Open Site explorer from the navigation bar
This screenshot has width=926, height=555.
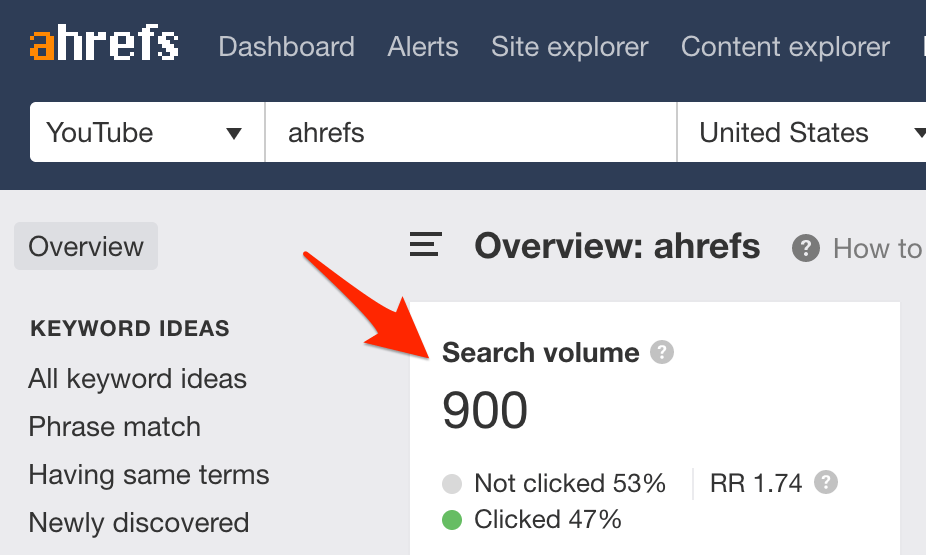[x=570, y=47]
